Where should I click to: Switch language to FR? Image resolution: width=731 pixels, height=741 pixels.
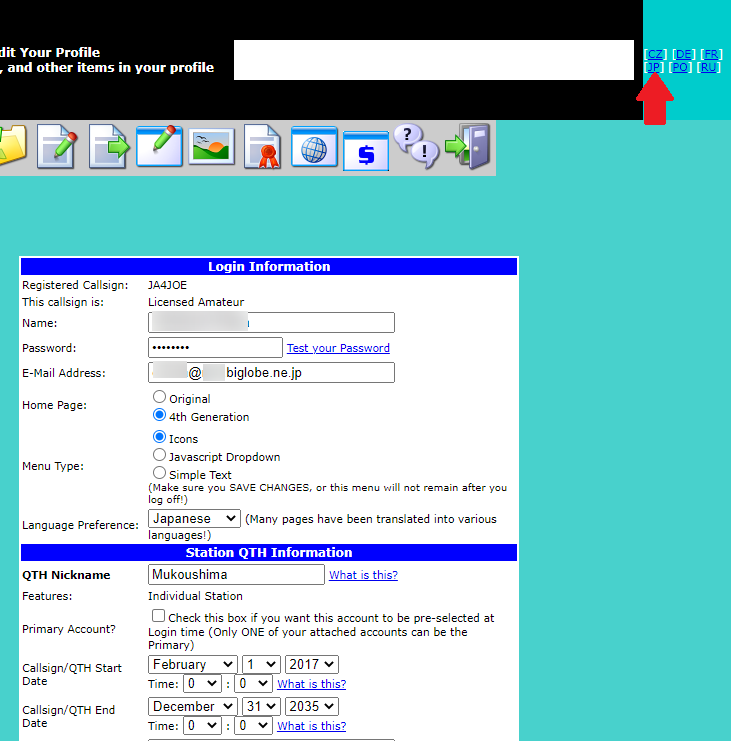(x=711, y=54)
